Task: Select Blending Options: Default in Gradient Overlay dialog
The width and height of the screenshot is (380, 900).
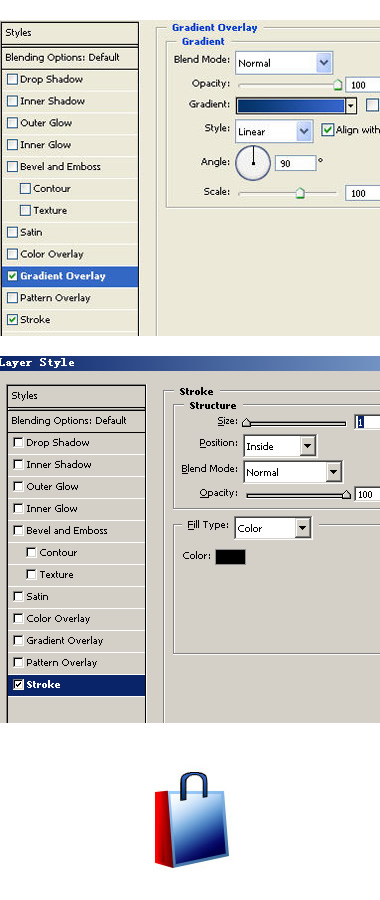Action: pos(70,58)
